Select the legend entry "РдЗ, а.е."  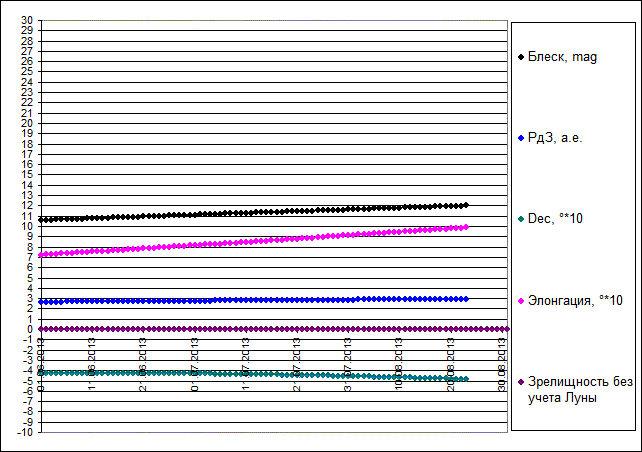pyautogui.click(x=550, y=138)
